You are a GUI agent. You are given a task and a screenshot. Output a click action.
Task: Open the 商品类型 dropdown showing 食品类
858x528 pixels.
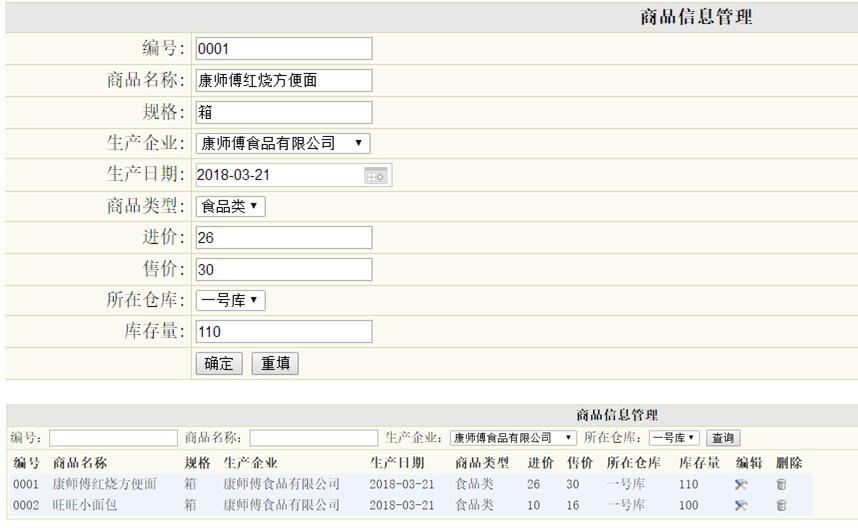point(230,206)
